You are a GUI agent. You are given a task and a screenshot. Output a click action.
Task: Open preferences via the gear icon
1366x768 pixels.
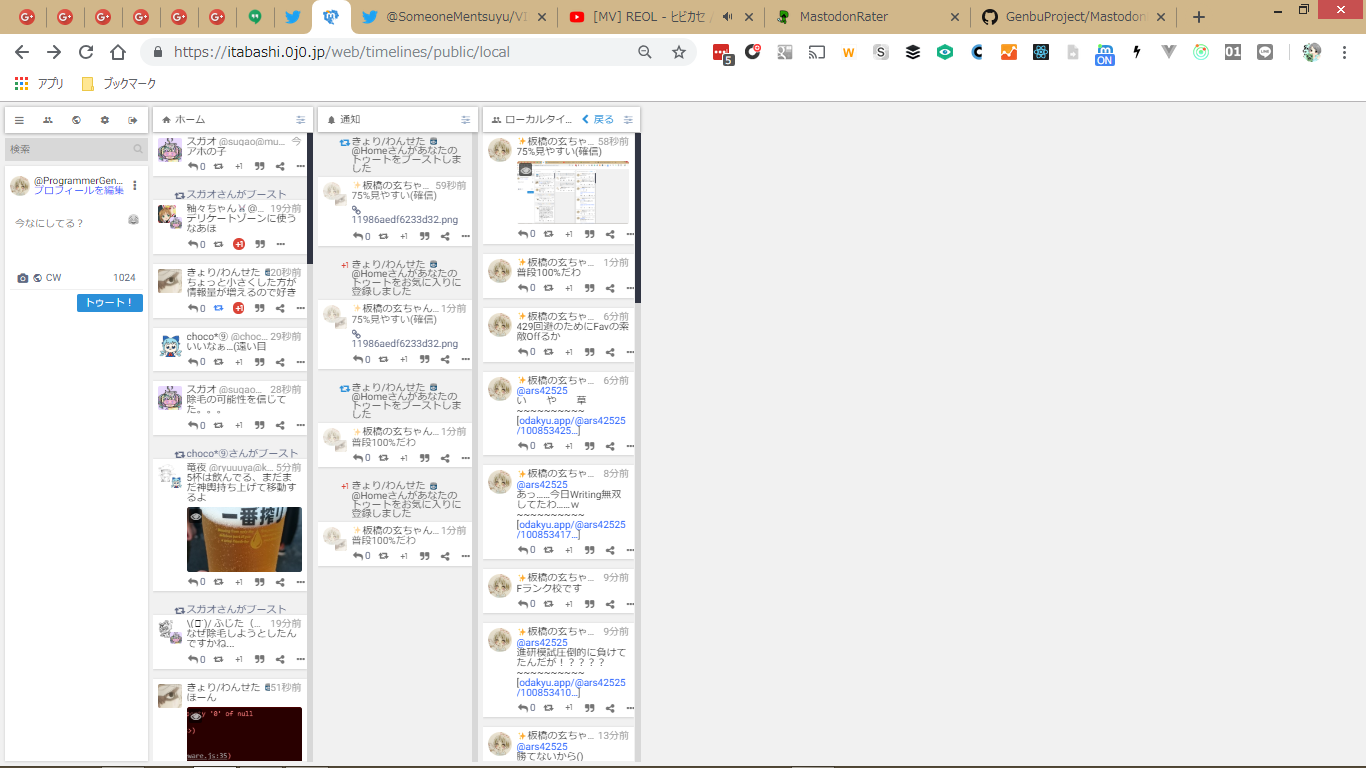click(x=105, y=120)
